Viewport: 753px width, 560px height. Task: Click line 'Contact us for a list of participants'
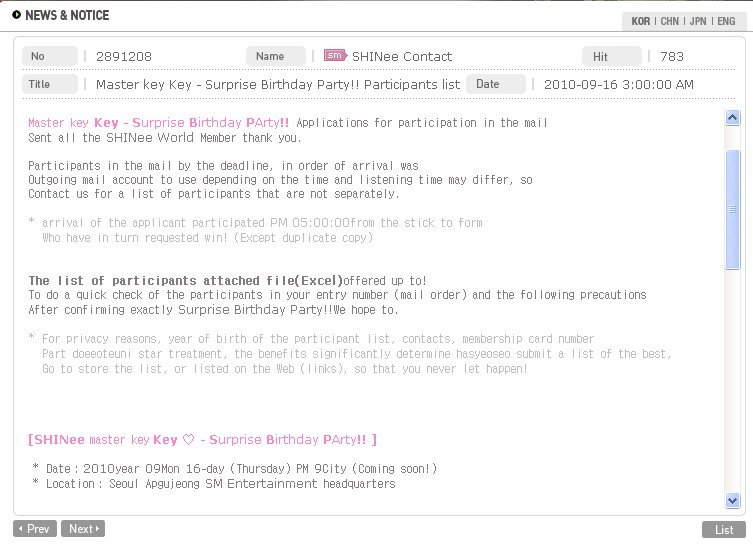214,194
